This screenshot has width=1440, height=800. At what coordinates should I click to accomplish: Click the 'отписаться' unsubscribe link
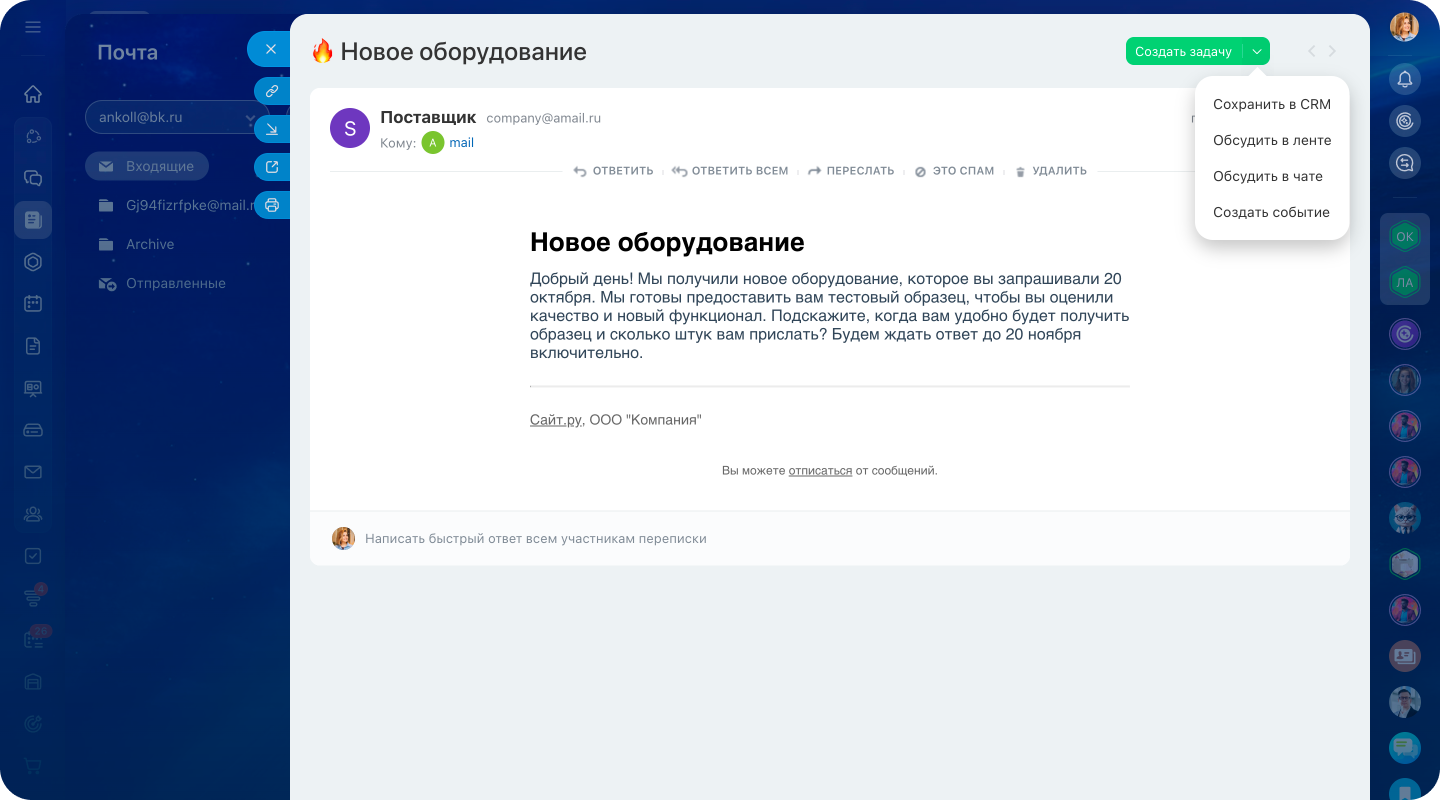820,470
